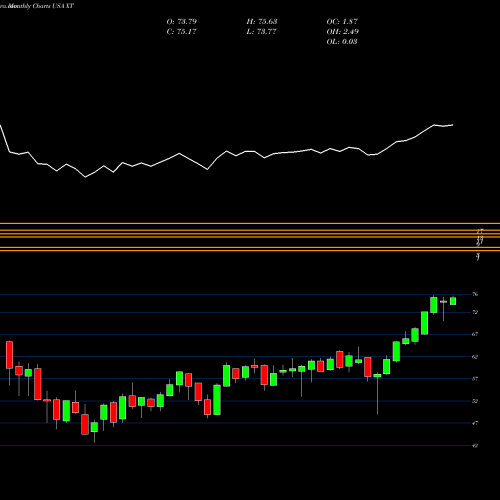Click the price axis label '42'

tap(475, 445)
